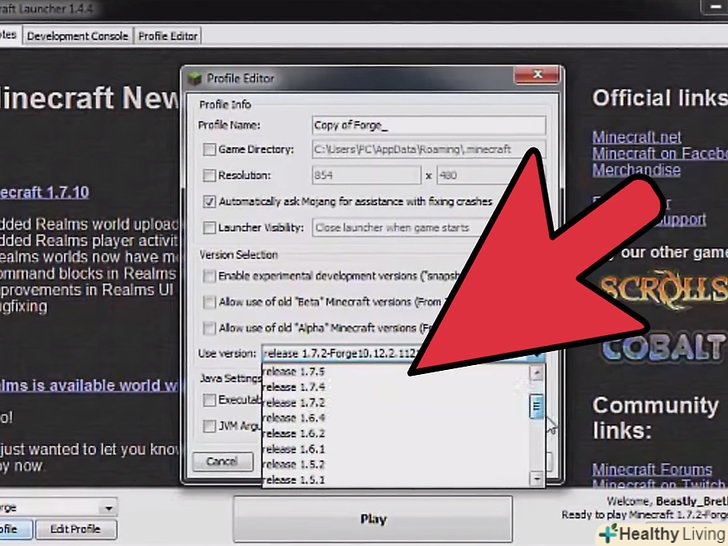This screenshot has height=546, width=728.
Task: Enable the Launcher Visibility checkbox
Action: [x=209, y=228]
